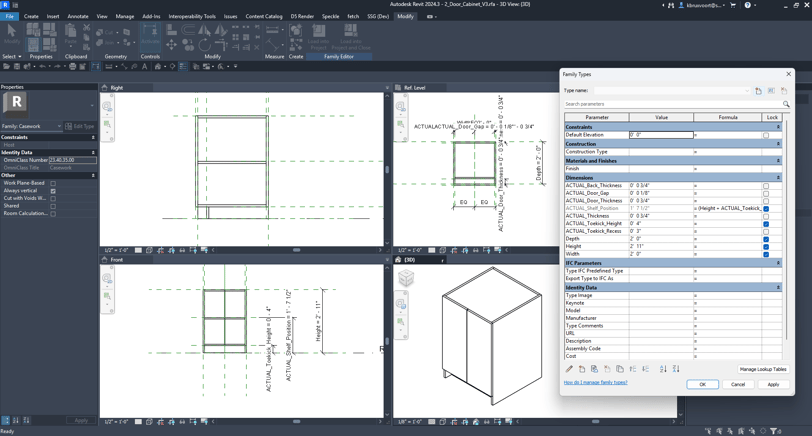Image resolution: width=812 pixels, height=436 pixels.
Task: Uncheck lock for Height parameter
Action: click(766, 247)
